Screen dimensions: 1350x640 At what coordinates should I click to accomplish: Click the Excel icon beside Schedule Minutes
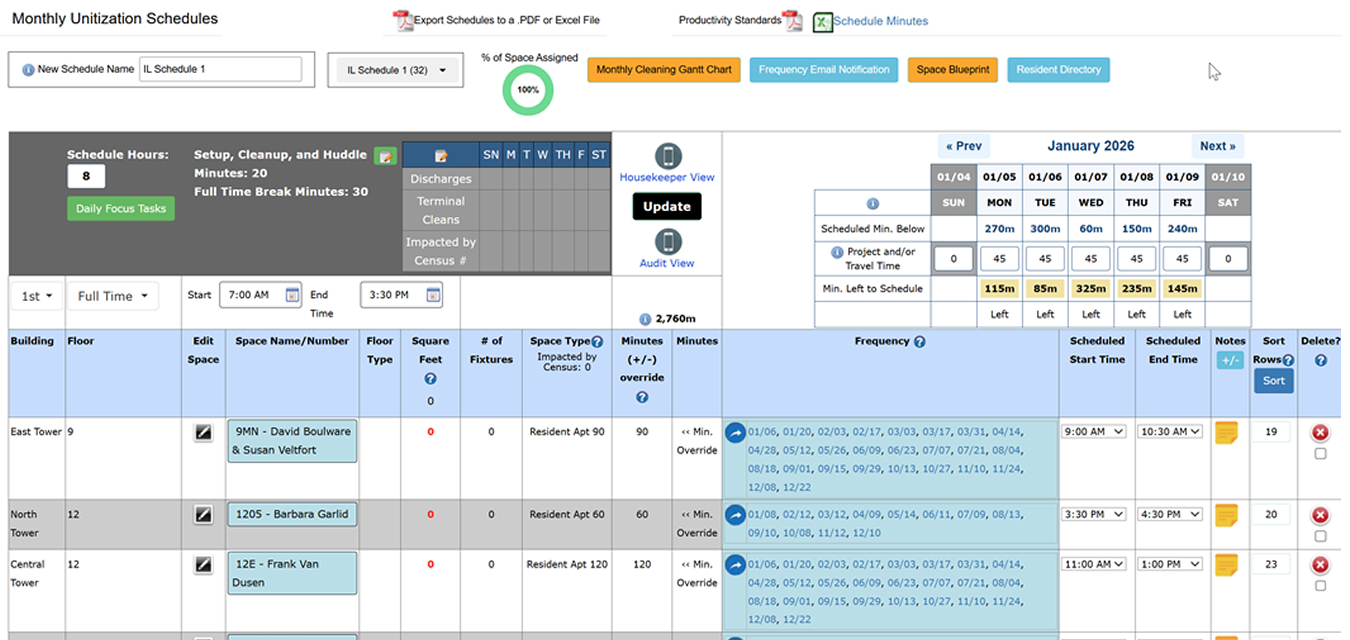coord(822,21)
